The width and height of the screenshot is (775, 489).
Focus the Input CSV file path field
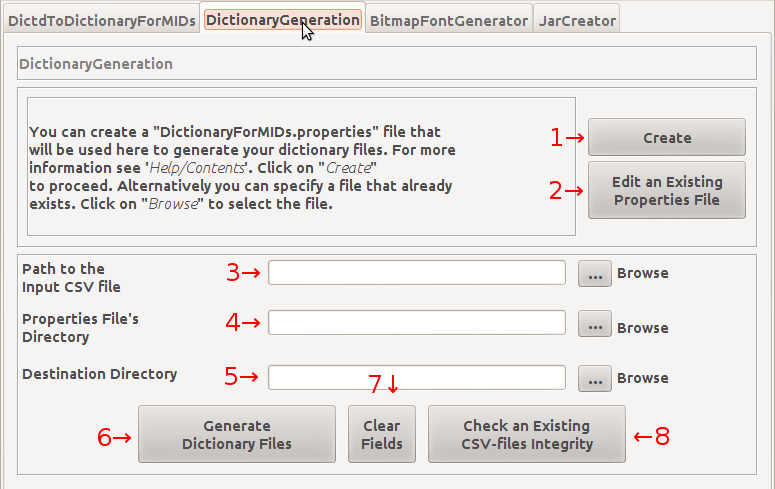416,273
